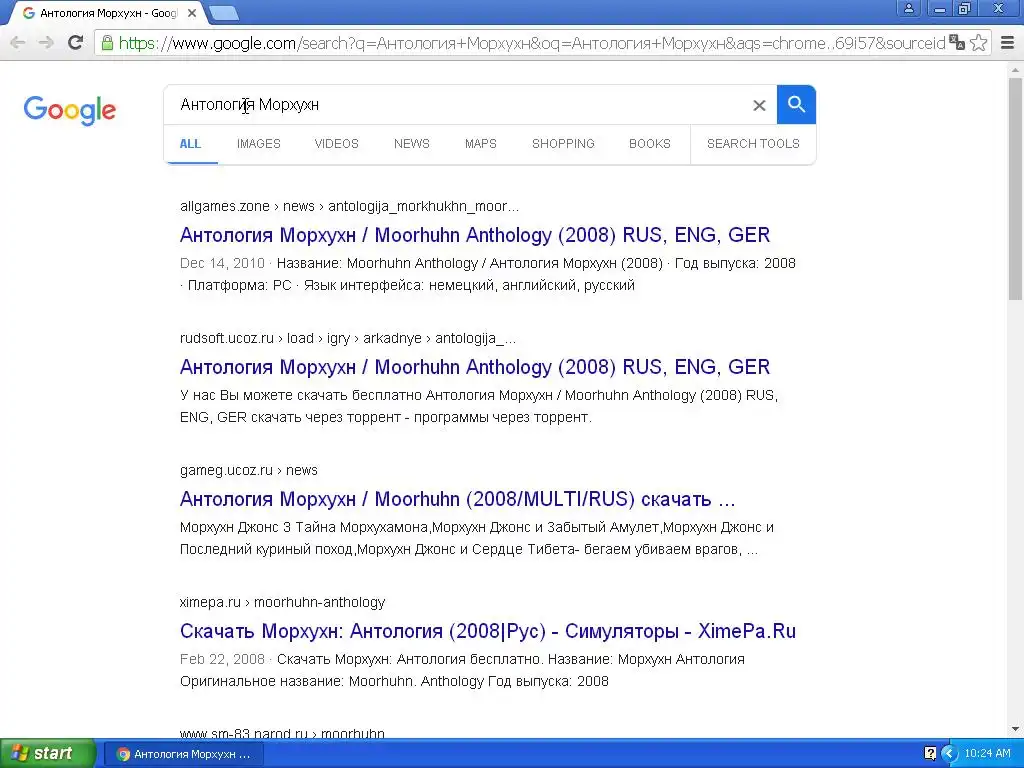Click the green padlock security icon

107,43
